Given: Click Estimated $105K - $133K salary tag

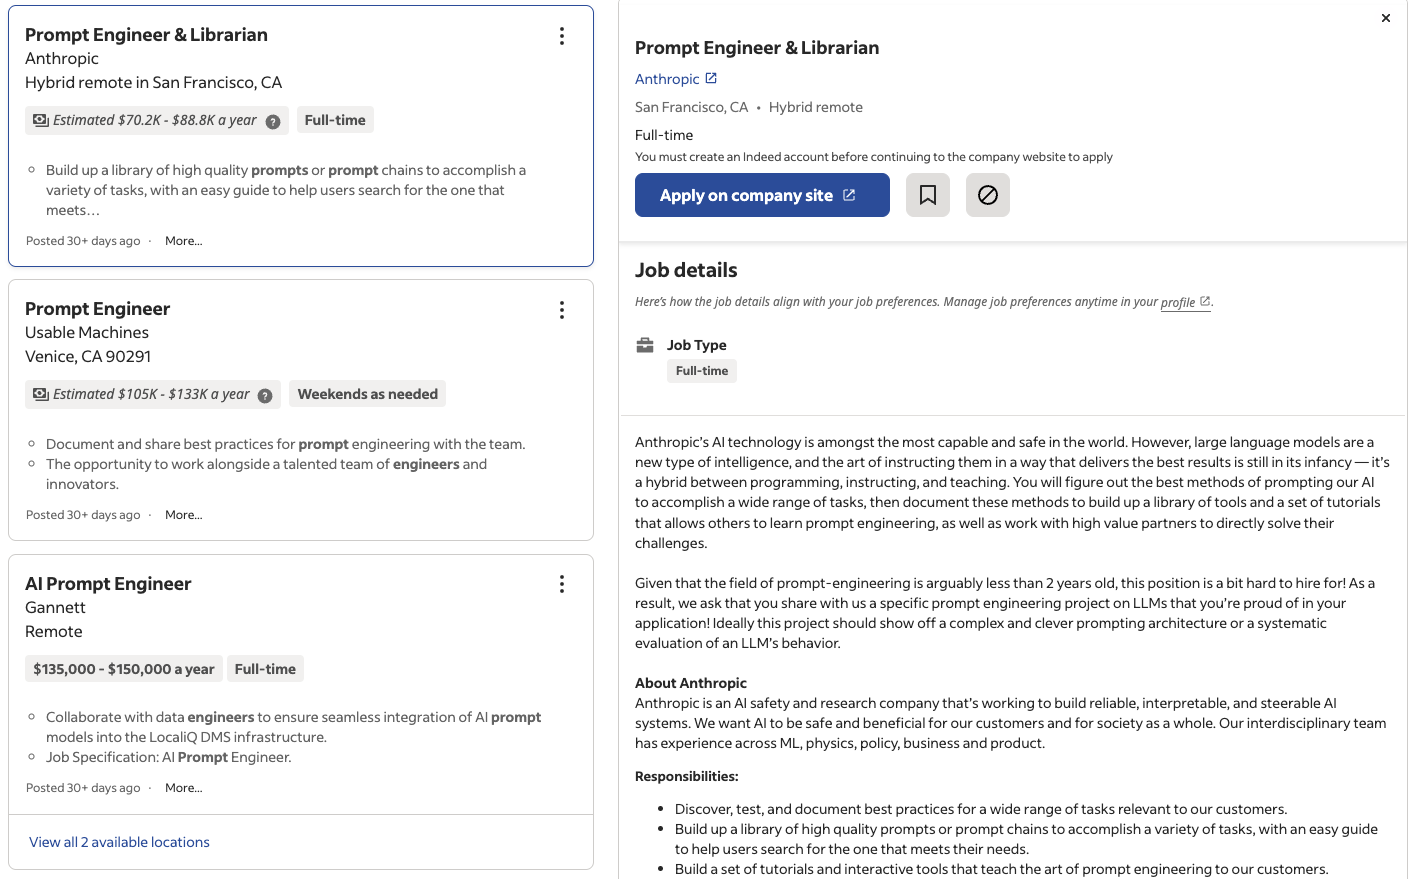Looking at the screenshot, I should click(x=153, y=394).
